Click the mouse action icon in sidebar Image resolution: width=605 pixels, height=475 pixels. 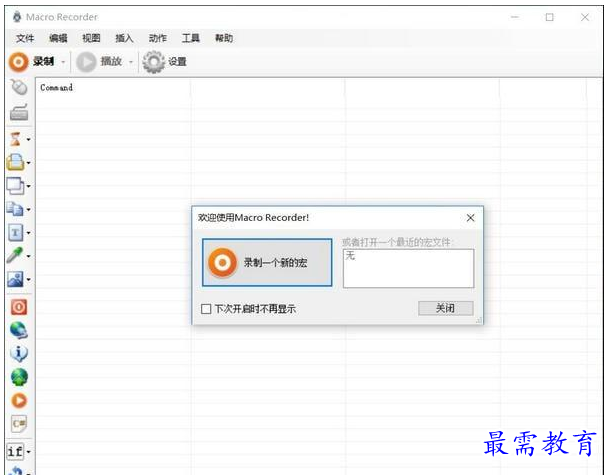click(19, 87)
